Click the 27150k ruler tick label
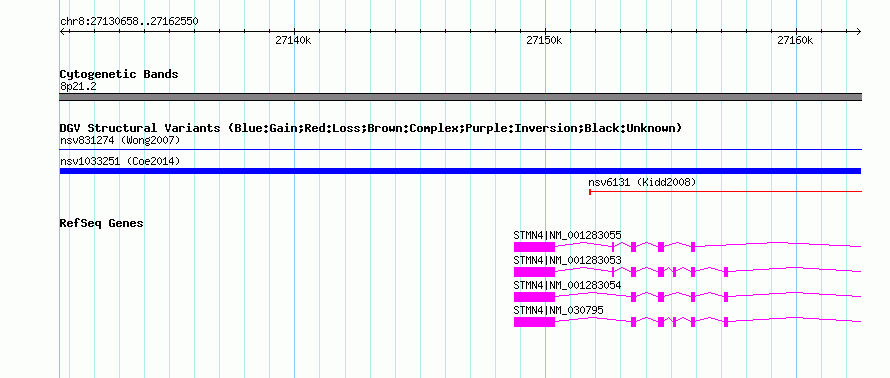This screenshot has width=890, height=378. tap(544, 40)
